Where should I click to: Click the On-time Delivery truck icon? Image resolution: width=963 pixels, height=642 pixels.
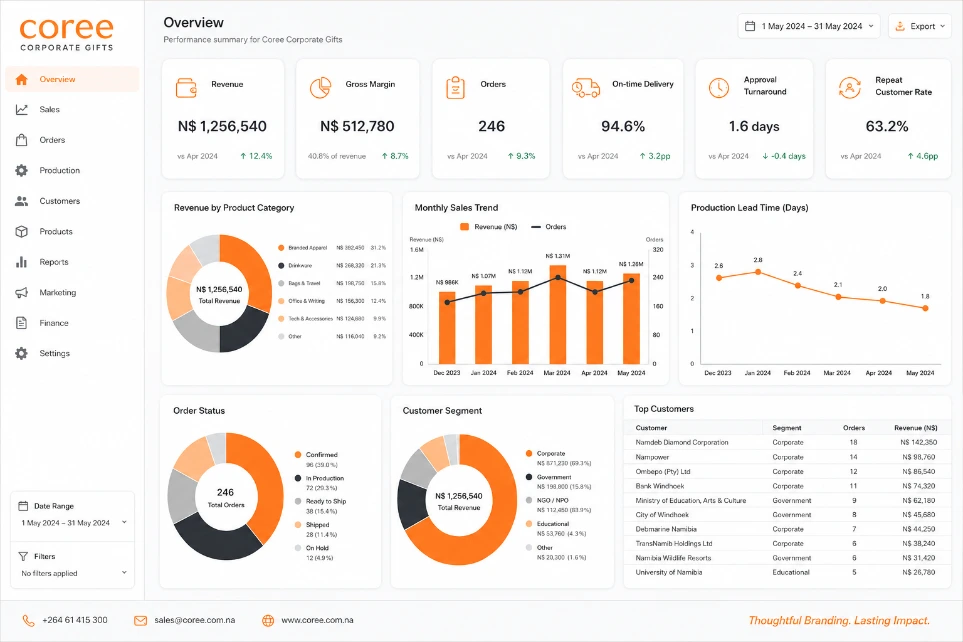pos(585,88)
